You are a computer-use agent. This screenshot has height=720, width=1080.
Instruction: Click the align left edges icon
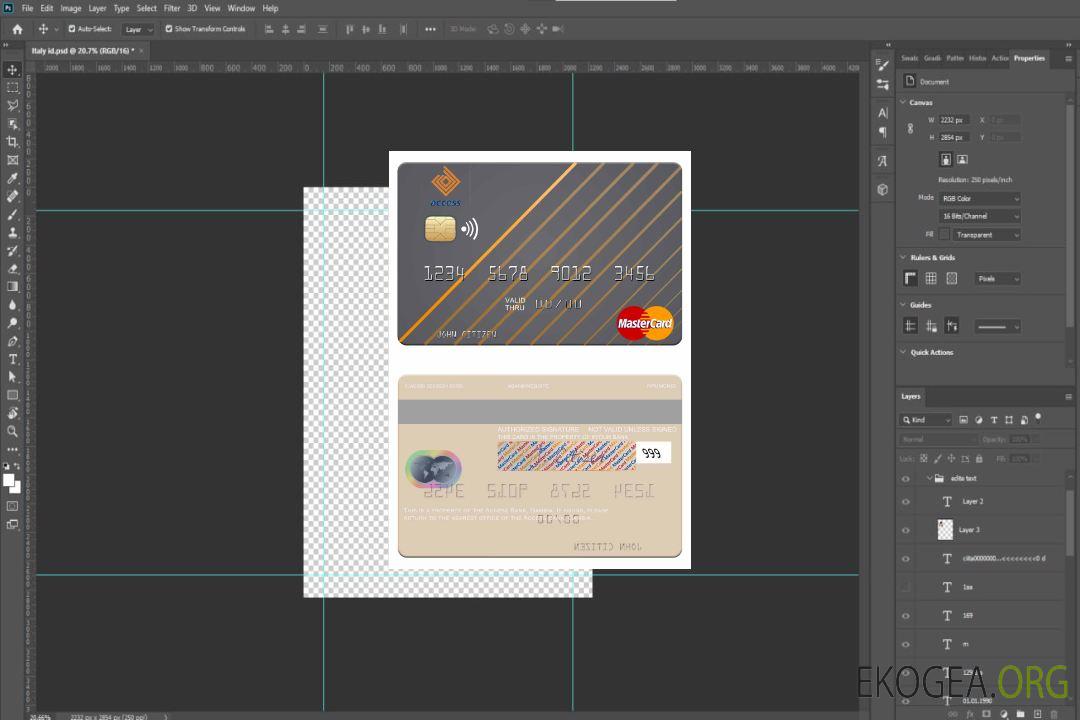pyautogui.click(x=269, y=29)
